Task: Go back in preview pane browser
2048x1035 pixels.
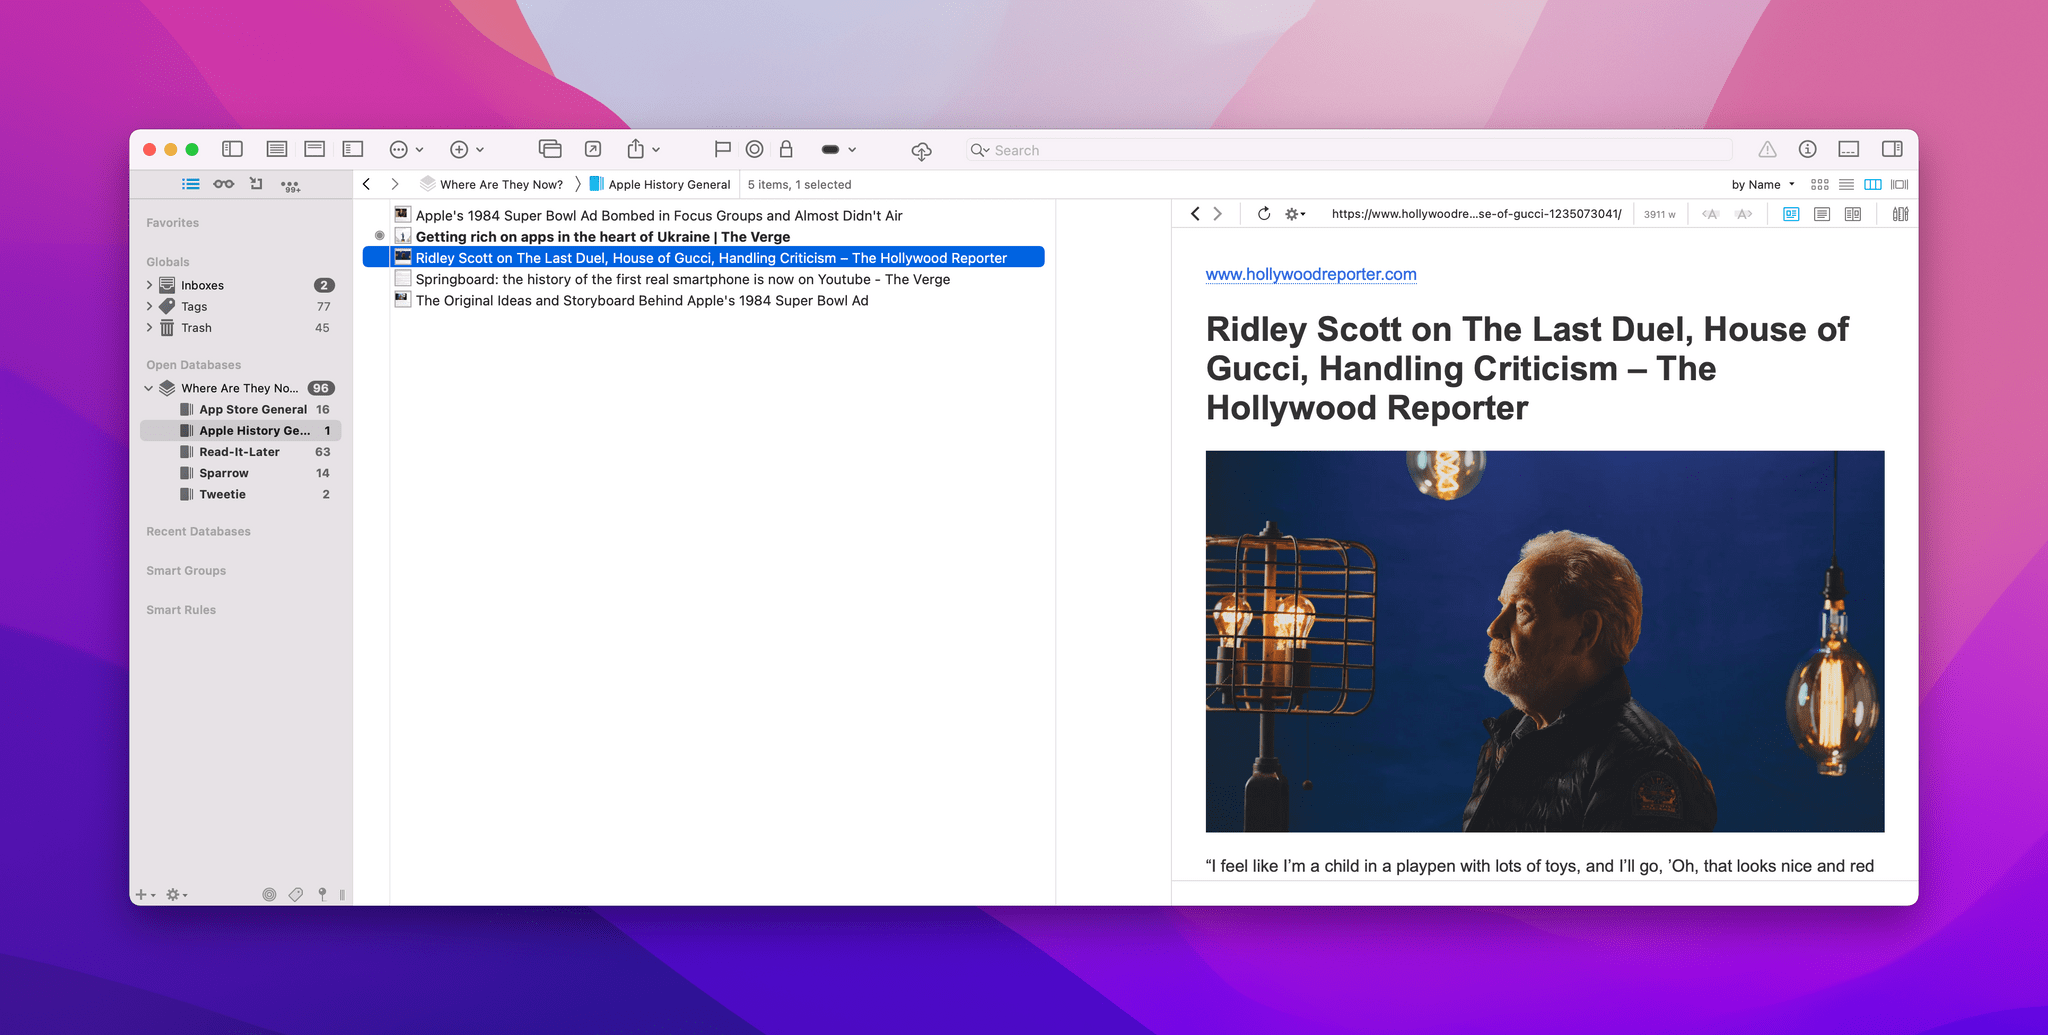Action: [x=1195, y=214]
